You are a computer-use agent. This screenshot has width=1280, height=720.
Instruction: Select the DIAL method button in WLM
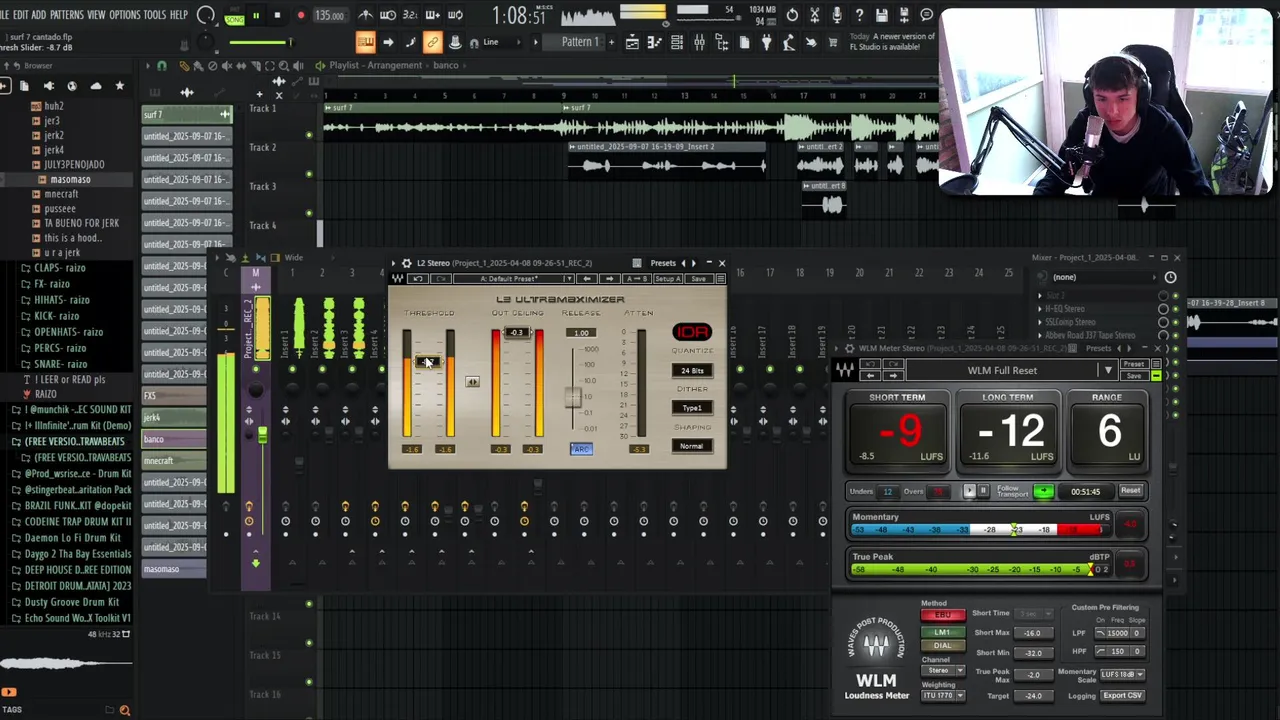coord(942,646)
